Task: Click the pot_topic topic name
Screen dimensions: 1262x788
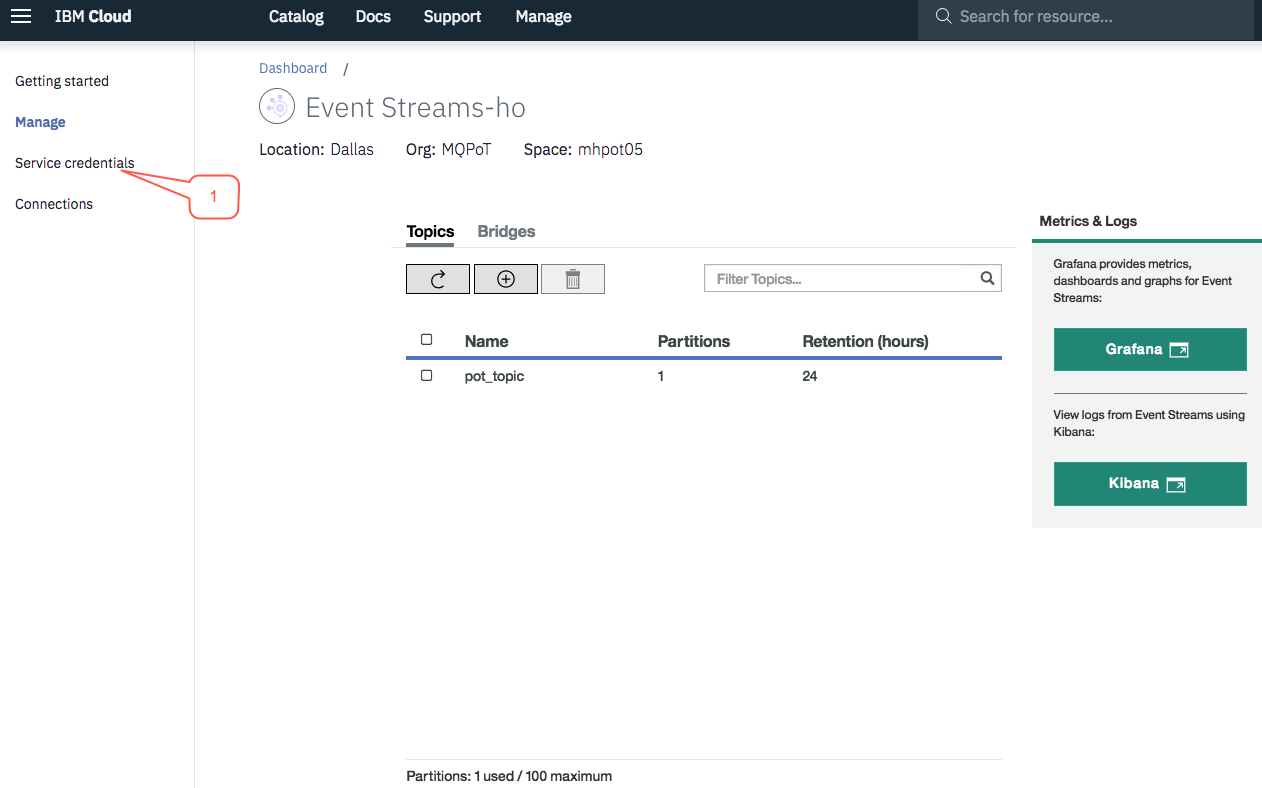Action: point(494,376)
